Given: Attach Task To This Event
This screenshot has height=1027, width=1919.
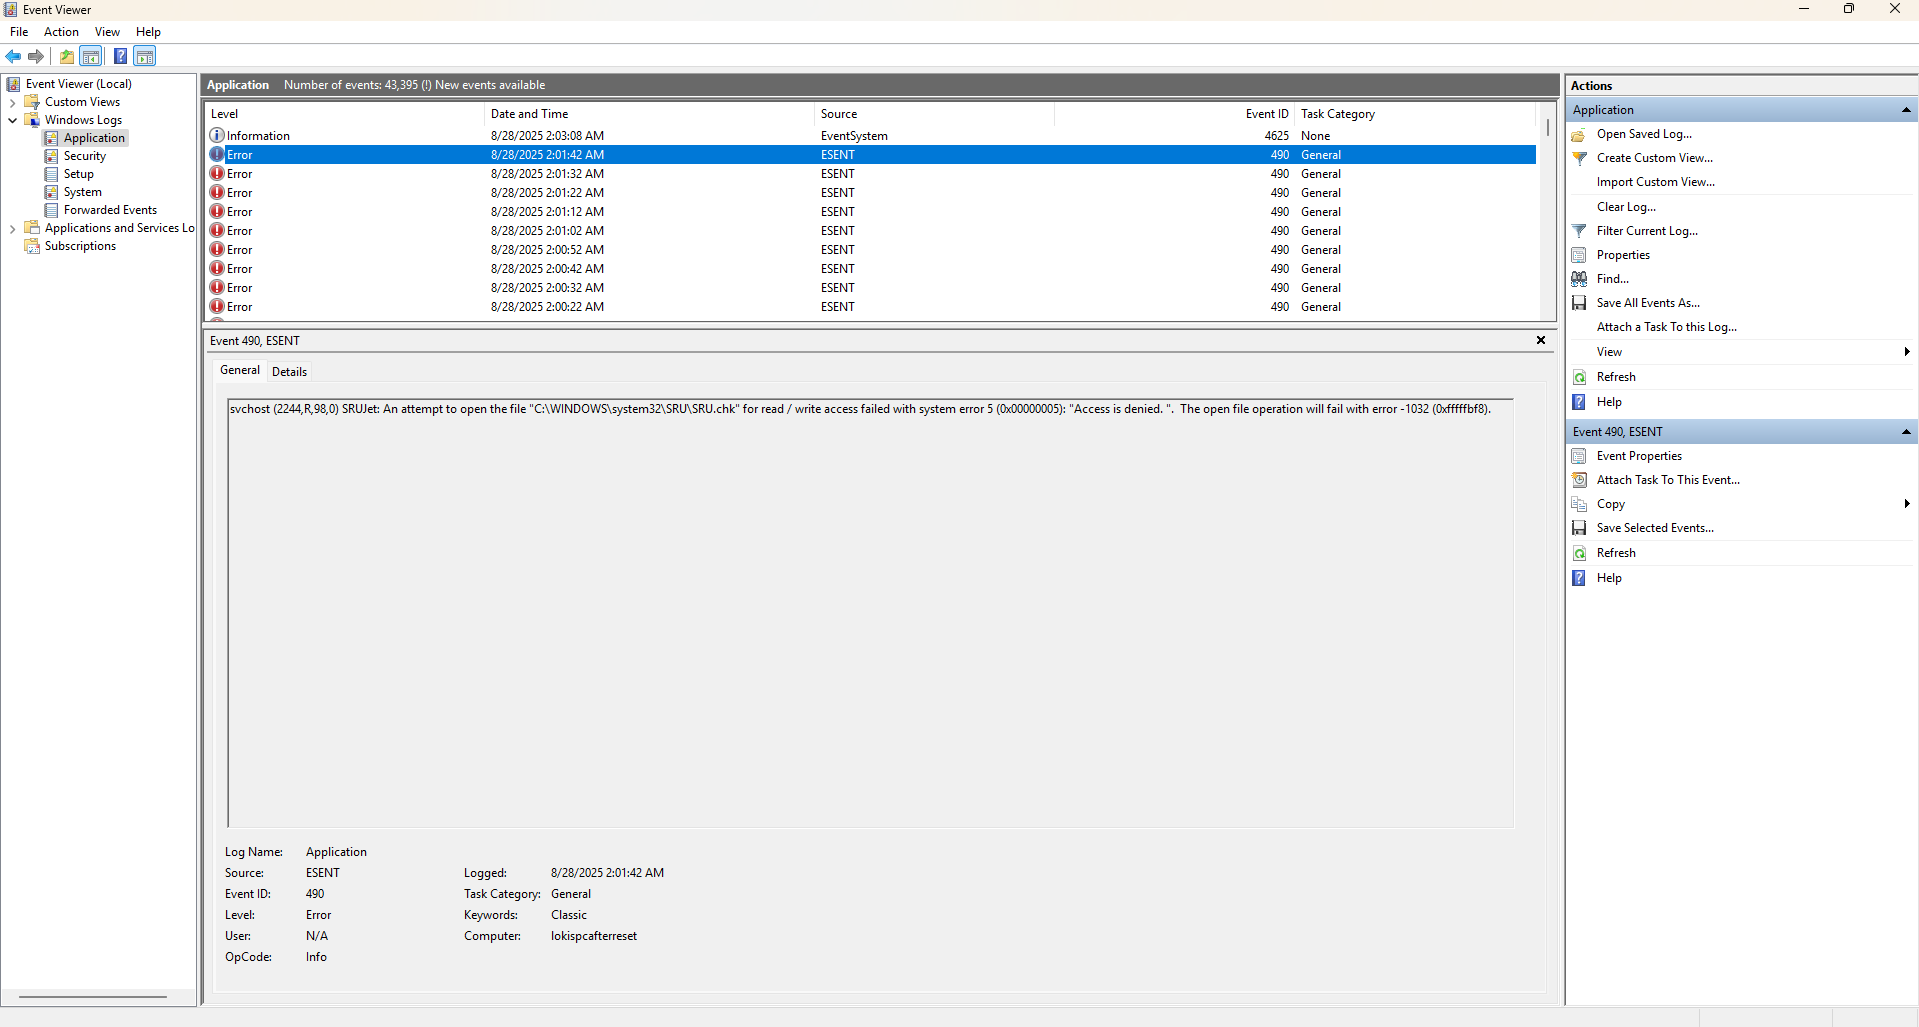Looking at the screenshot, I should click(1667, 480).
